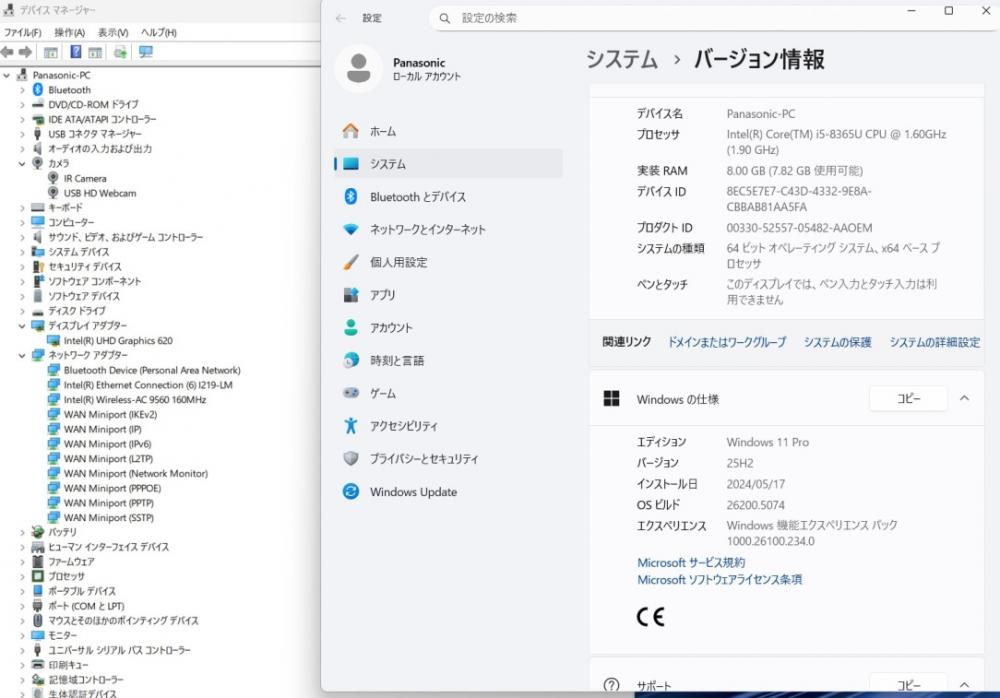The image size is (1000, 698).
Task: Open 時刻と言語 settings icon
Action: (x=351, y=360)
